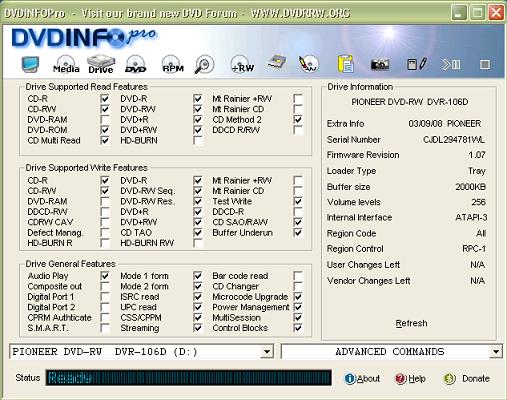Click the About link text
The image size is (507, 400).
tap(368, 379)
